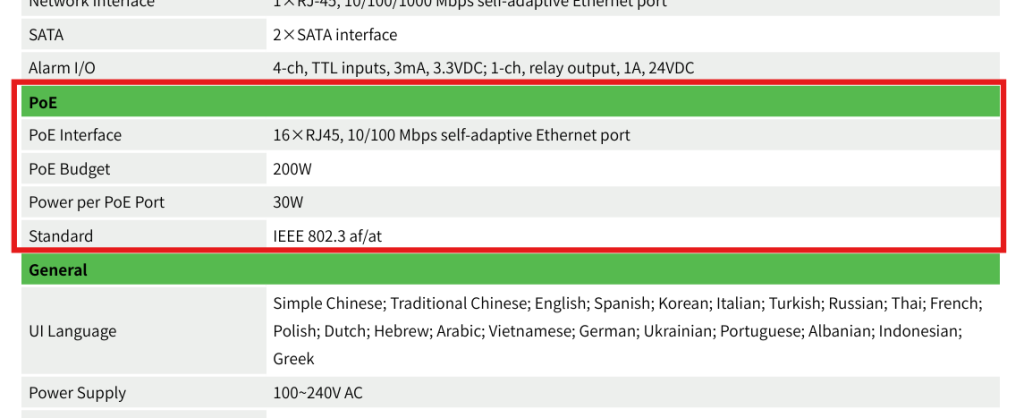Click the PoE Budget label
Screen dimensions: 1024x418
69,169
